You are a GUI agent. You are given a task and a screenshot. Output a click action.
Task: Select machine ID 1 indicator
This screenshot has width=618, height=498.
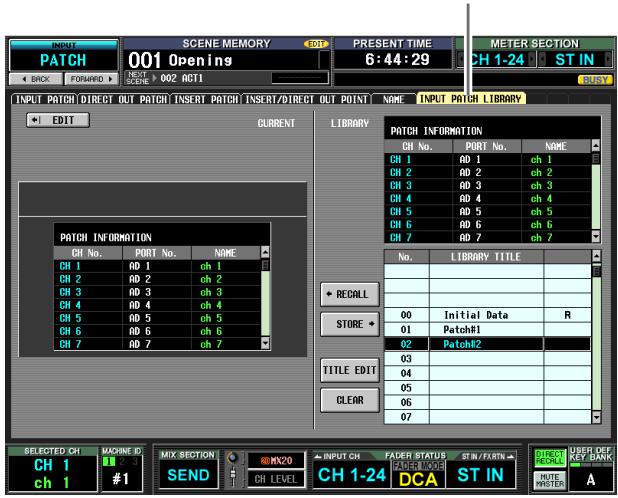(x=108, y=461)
